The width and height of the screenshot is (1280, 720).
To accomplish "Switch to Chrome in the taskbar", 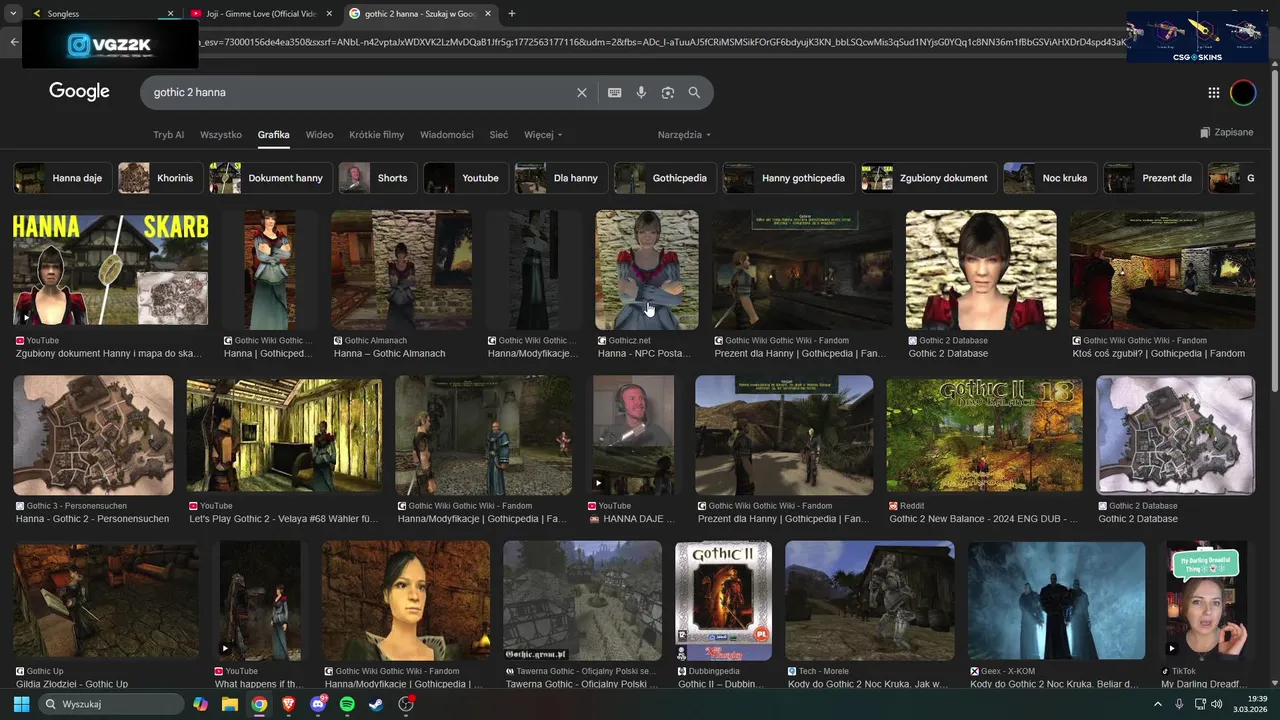I will coord(259,704).
